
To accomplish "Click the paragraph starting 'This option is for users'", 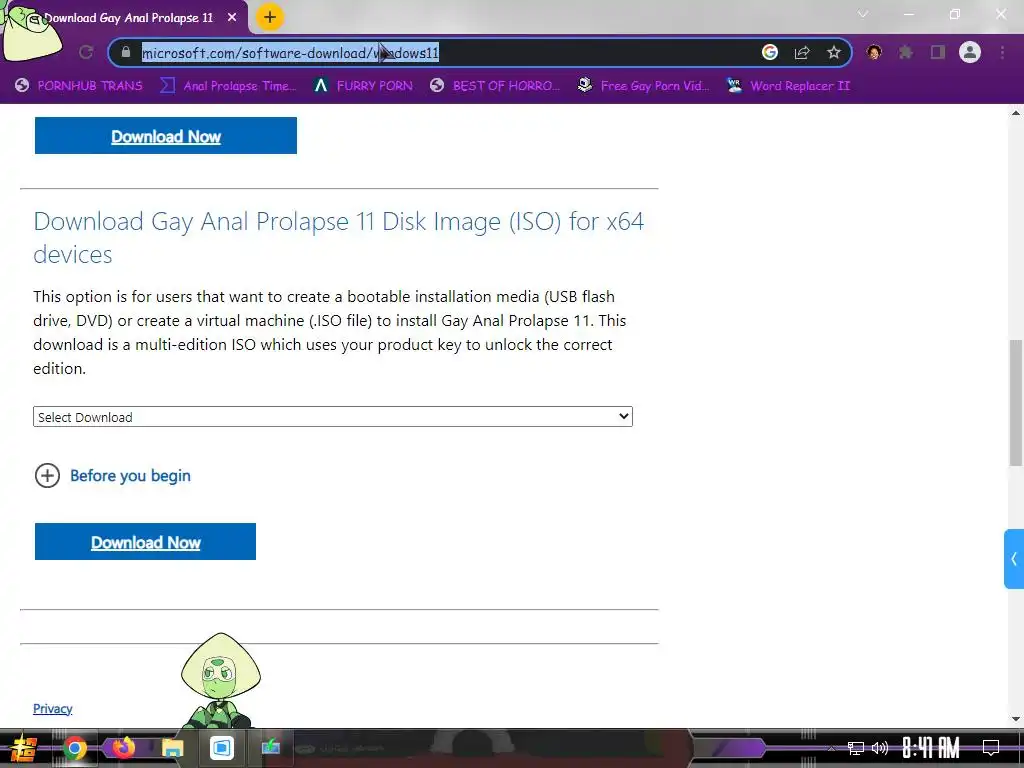I will point(330,332).
